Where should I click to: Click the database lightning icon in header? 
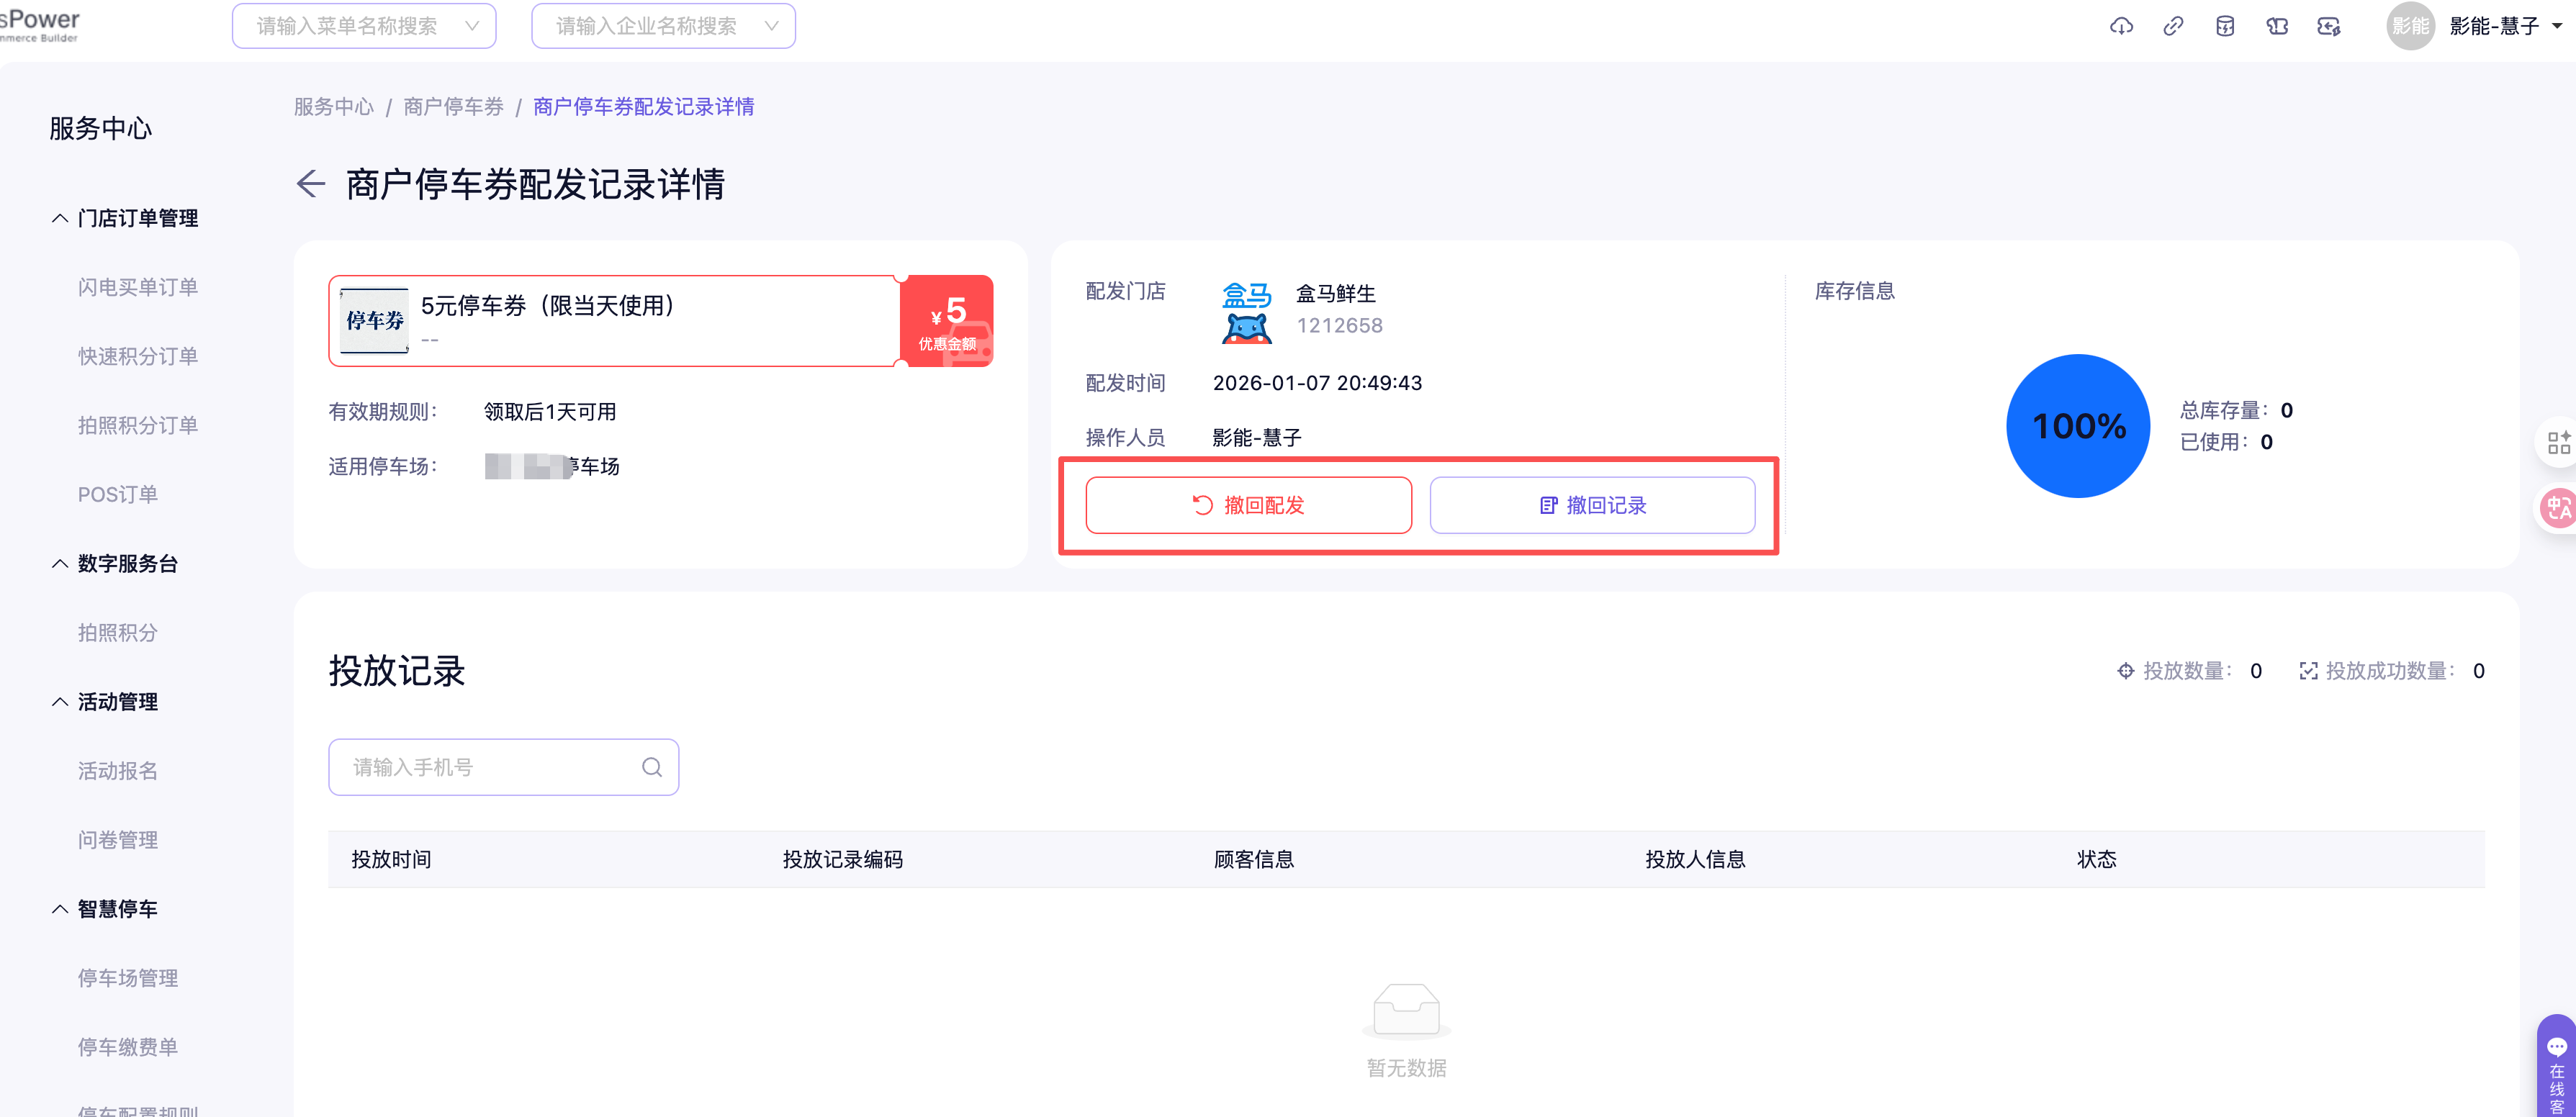pyautogui.click(x=2225, y=26)
